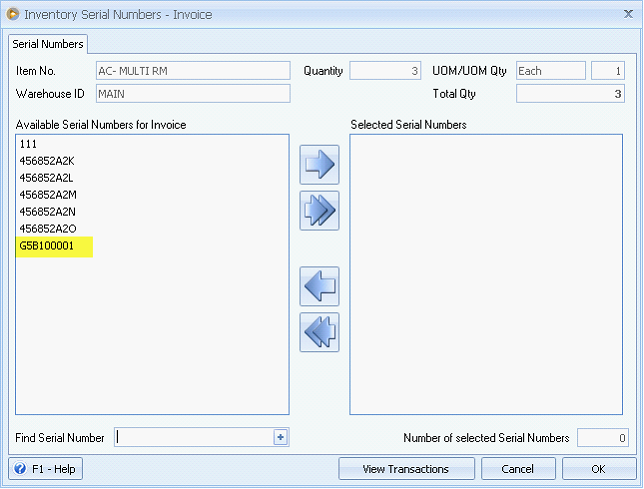644x489 pixels.
Task: Click the single right arrow to add serial
Action: click(x=320, y=165)
